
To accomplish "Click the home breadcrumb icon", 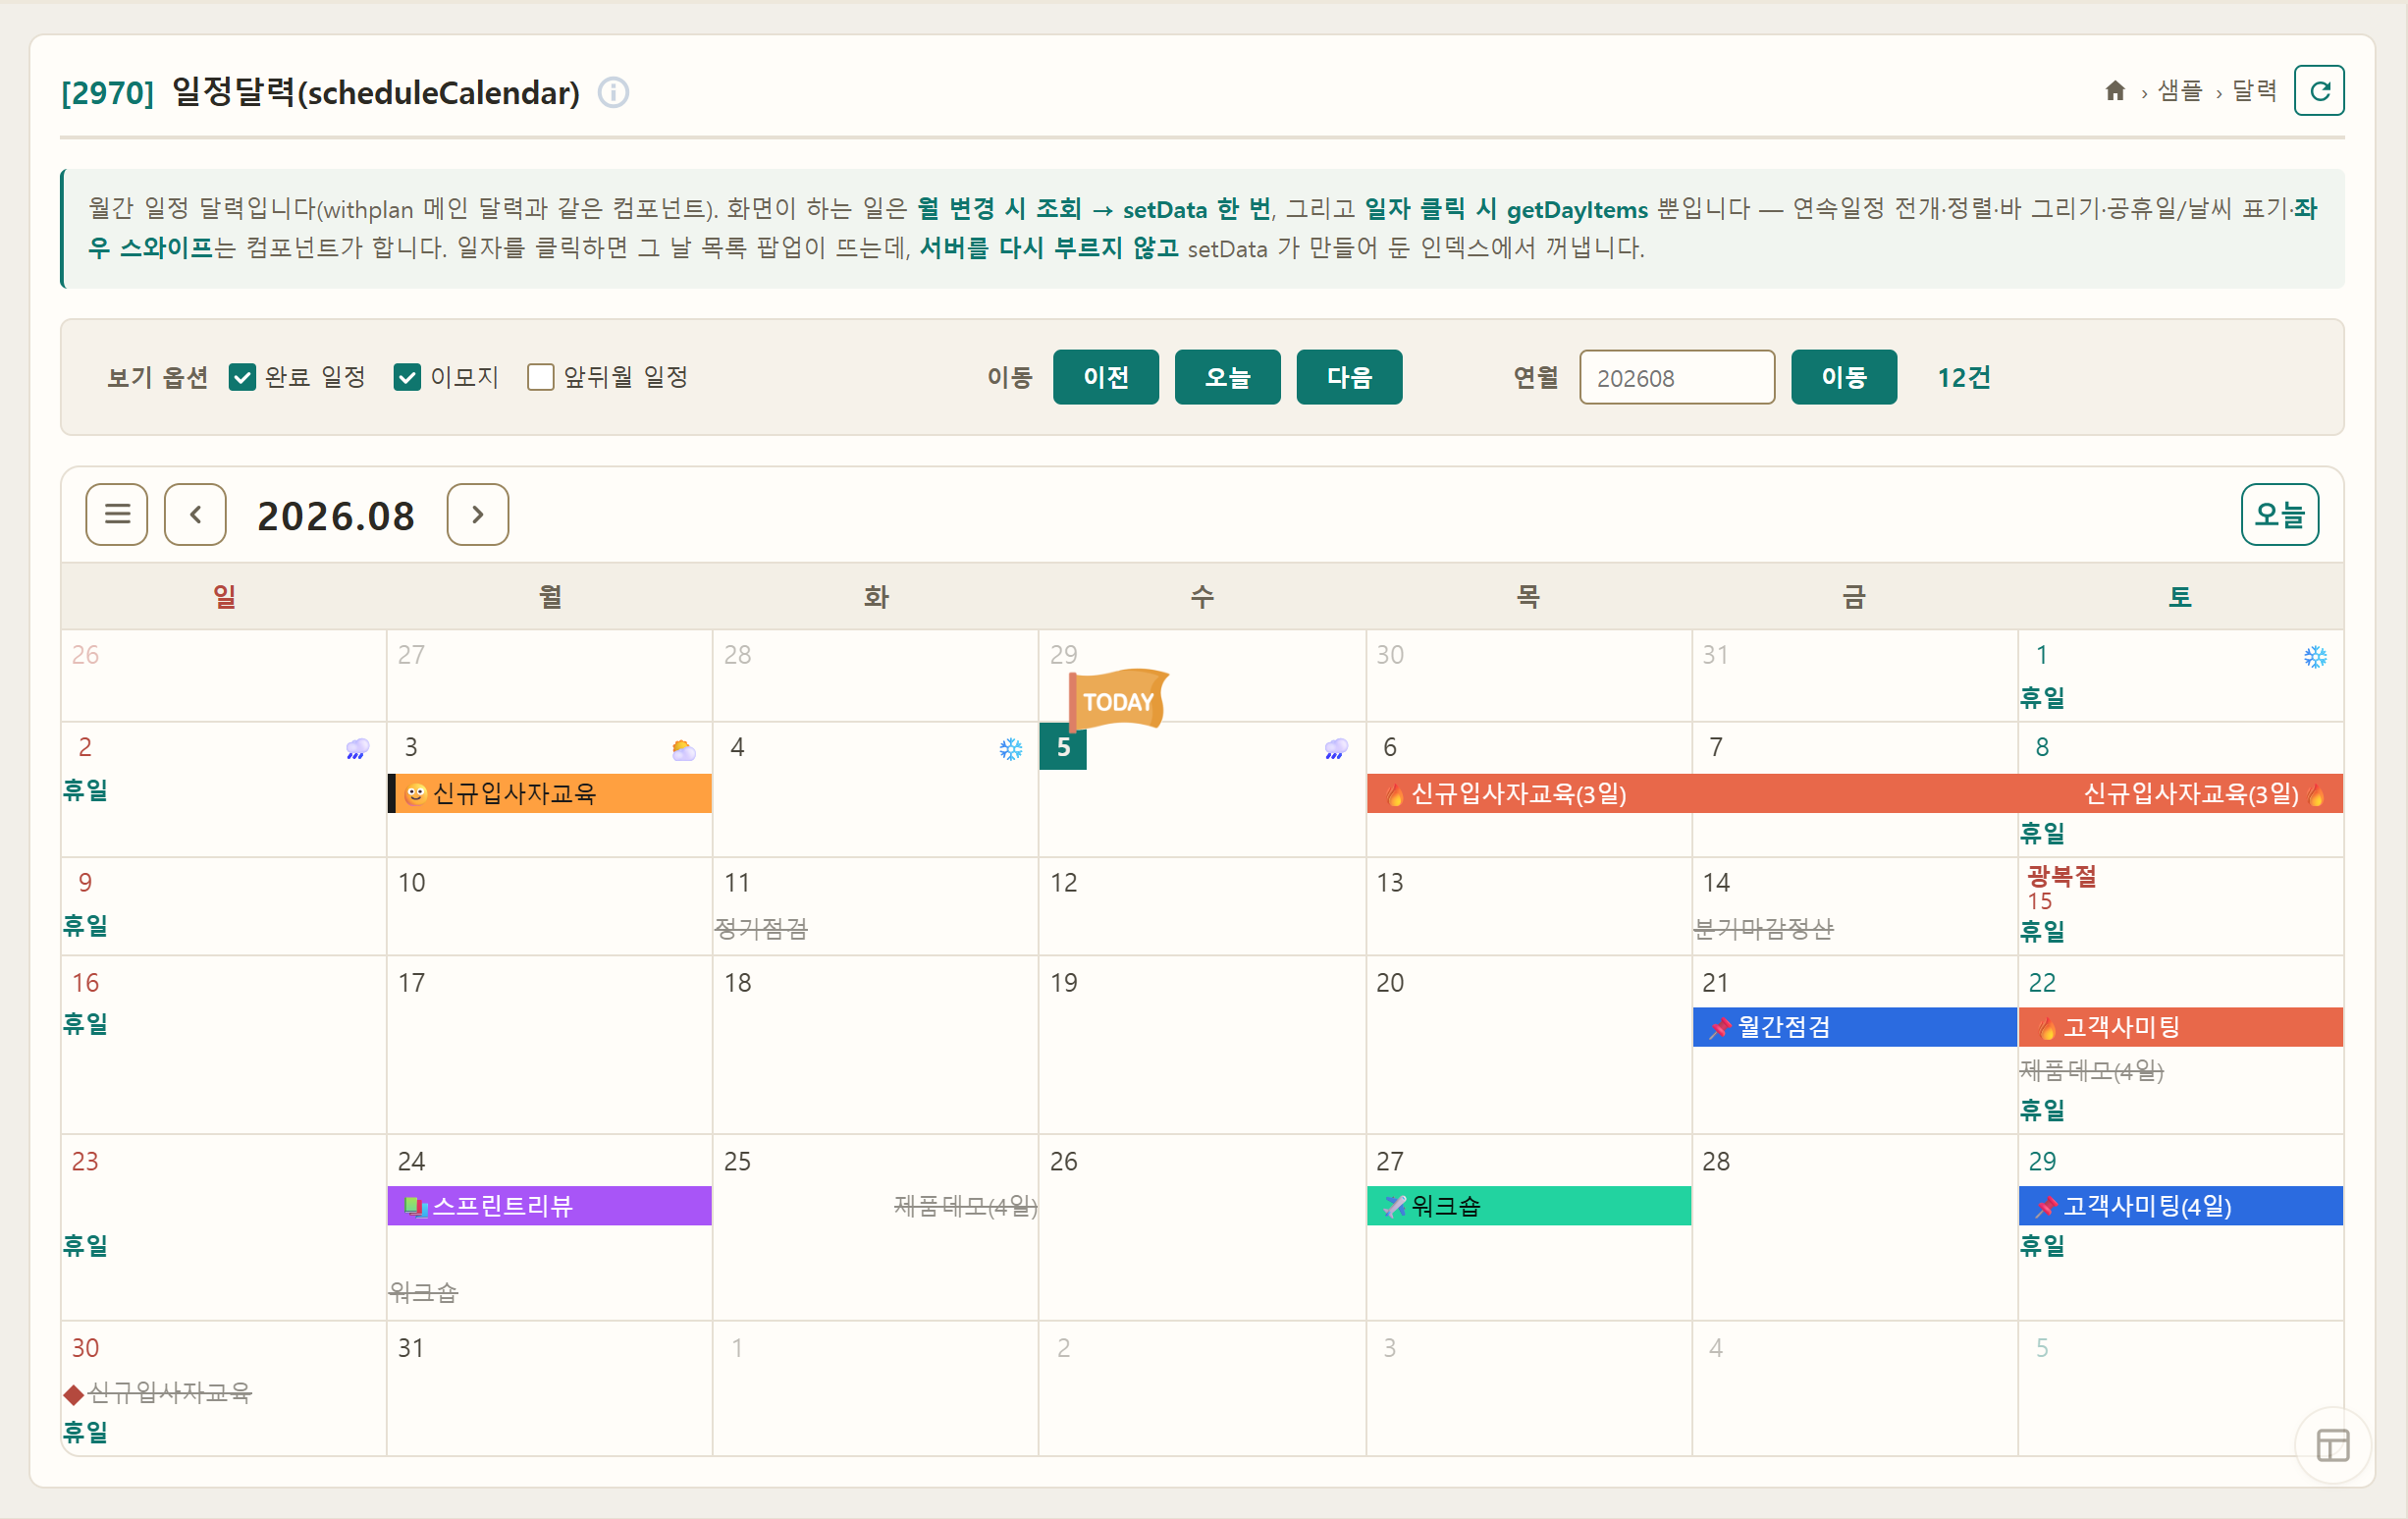I will pos(2114,91).
